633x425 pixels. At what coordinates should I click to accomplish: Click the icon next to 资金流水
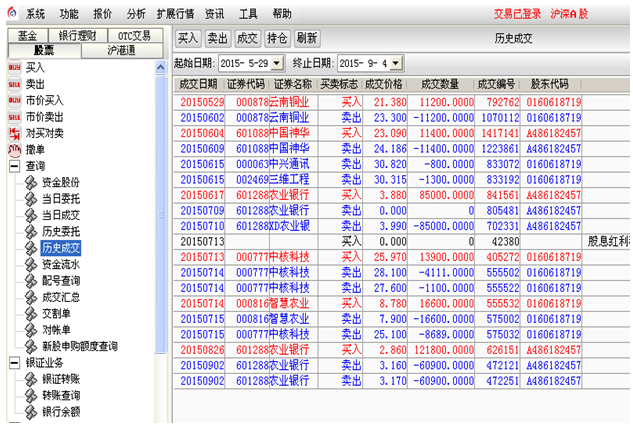pos(31,264)
